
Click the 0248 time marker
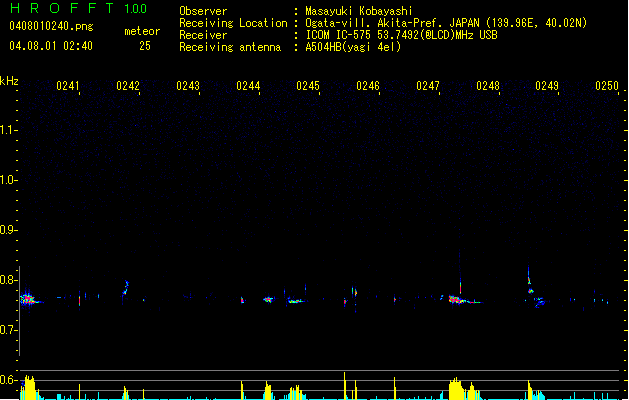488,86
